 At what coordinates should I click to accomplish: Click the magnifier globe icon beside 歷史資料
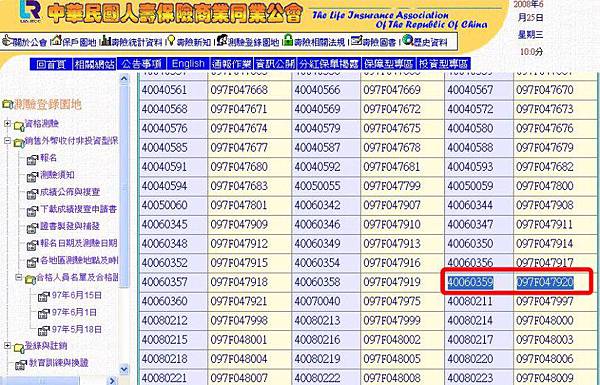pos(408,40)
